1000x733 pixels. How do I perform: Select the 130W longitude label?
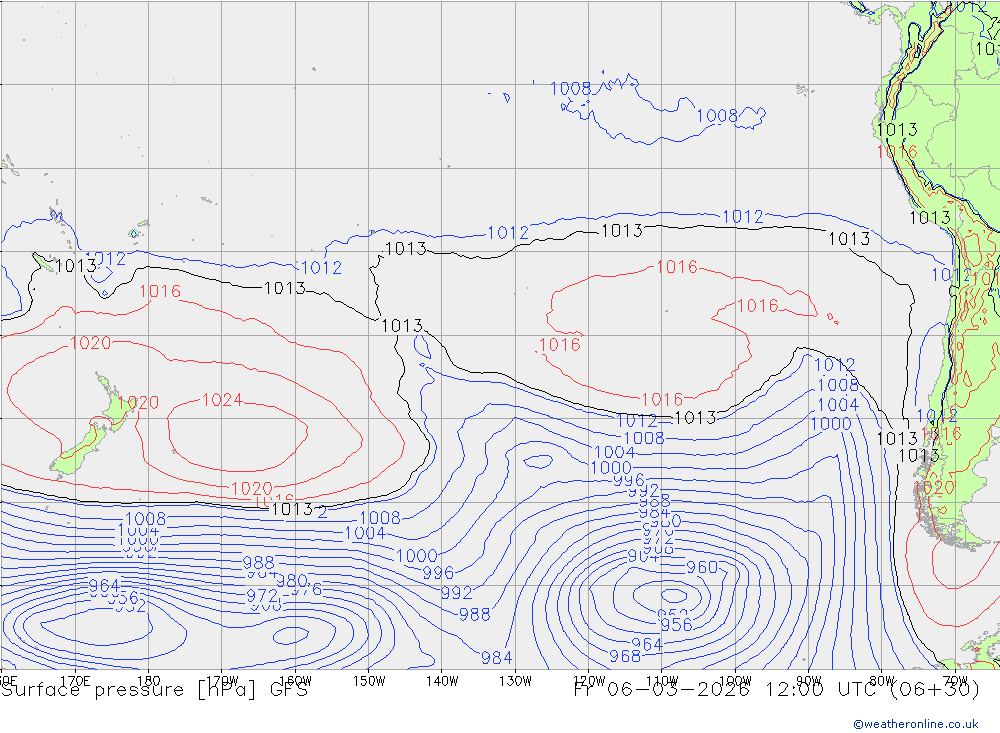(515, 681)
